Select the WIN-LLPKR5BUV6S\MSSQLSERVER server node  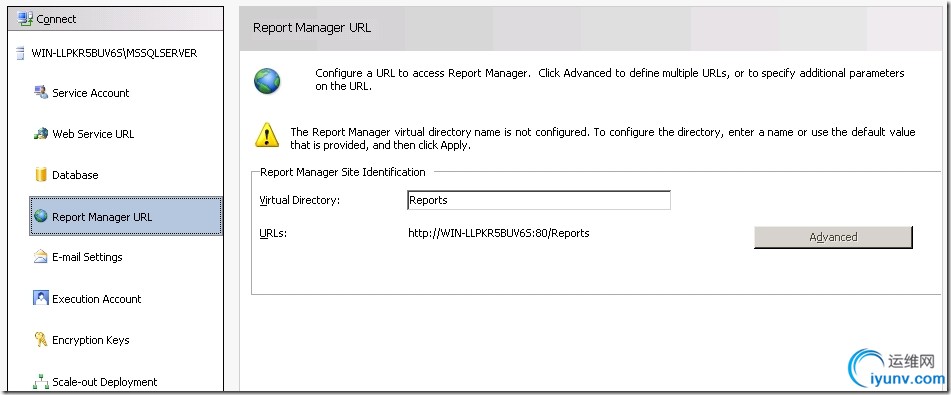[x=115, y=53]
